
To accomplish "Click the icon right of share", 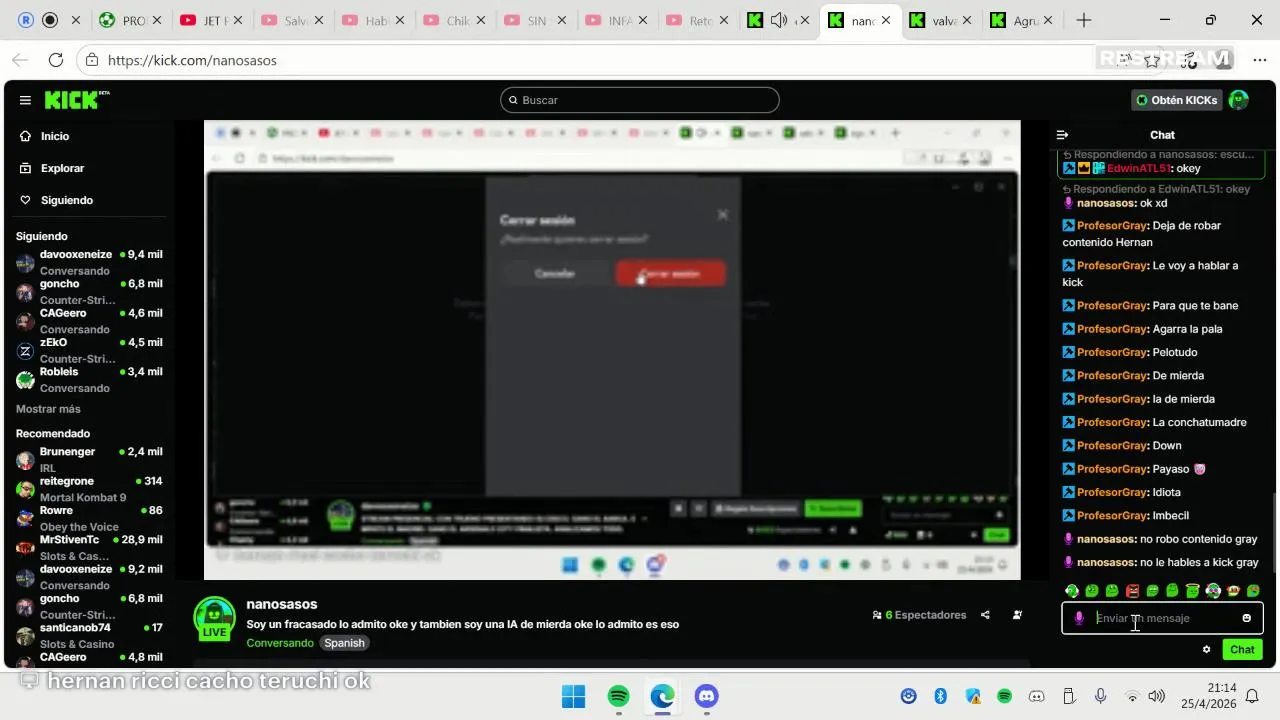I will click(1017, 615).
